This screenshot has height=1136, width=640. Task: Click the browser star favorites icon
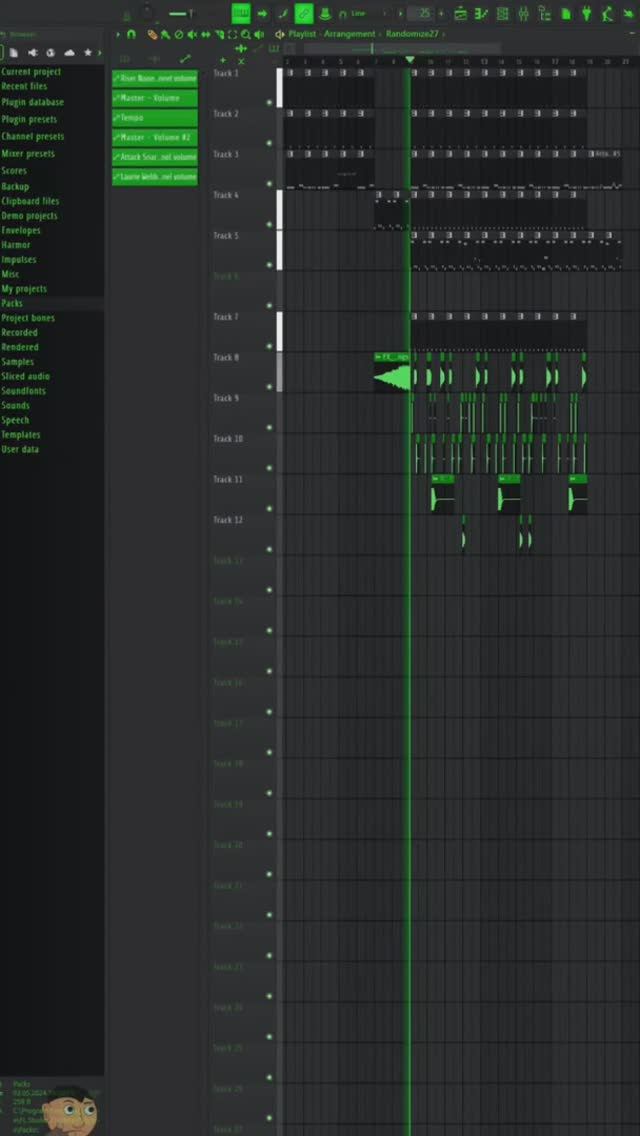pos(88,53)
